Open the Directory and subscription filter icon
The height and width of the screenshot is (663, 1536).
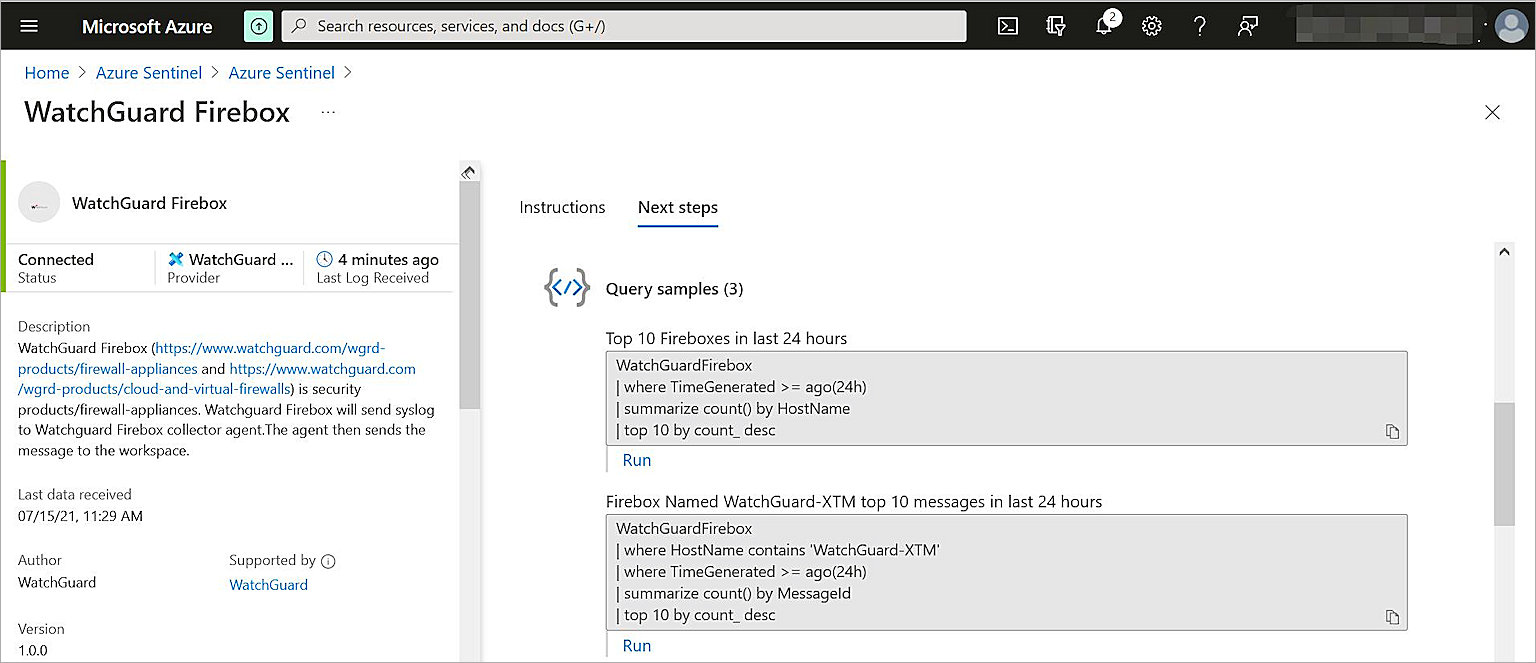1055,26
